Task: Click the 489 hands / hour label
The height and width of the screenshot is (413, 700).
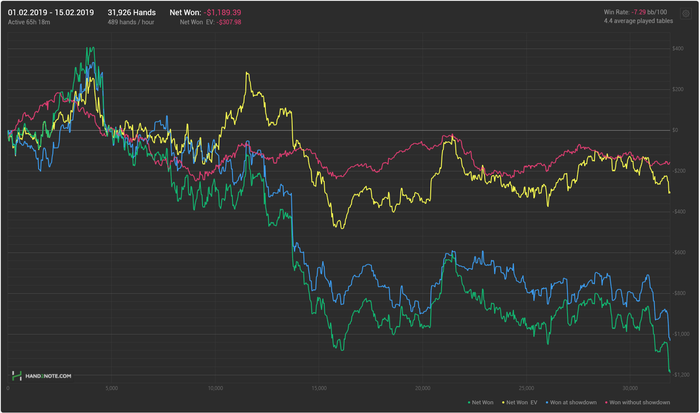Action: [x=131, y=22]
